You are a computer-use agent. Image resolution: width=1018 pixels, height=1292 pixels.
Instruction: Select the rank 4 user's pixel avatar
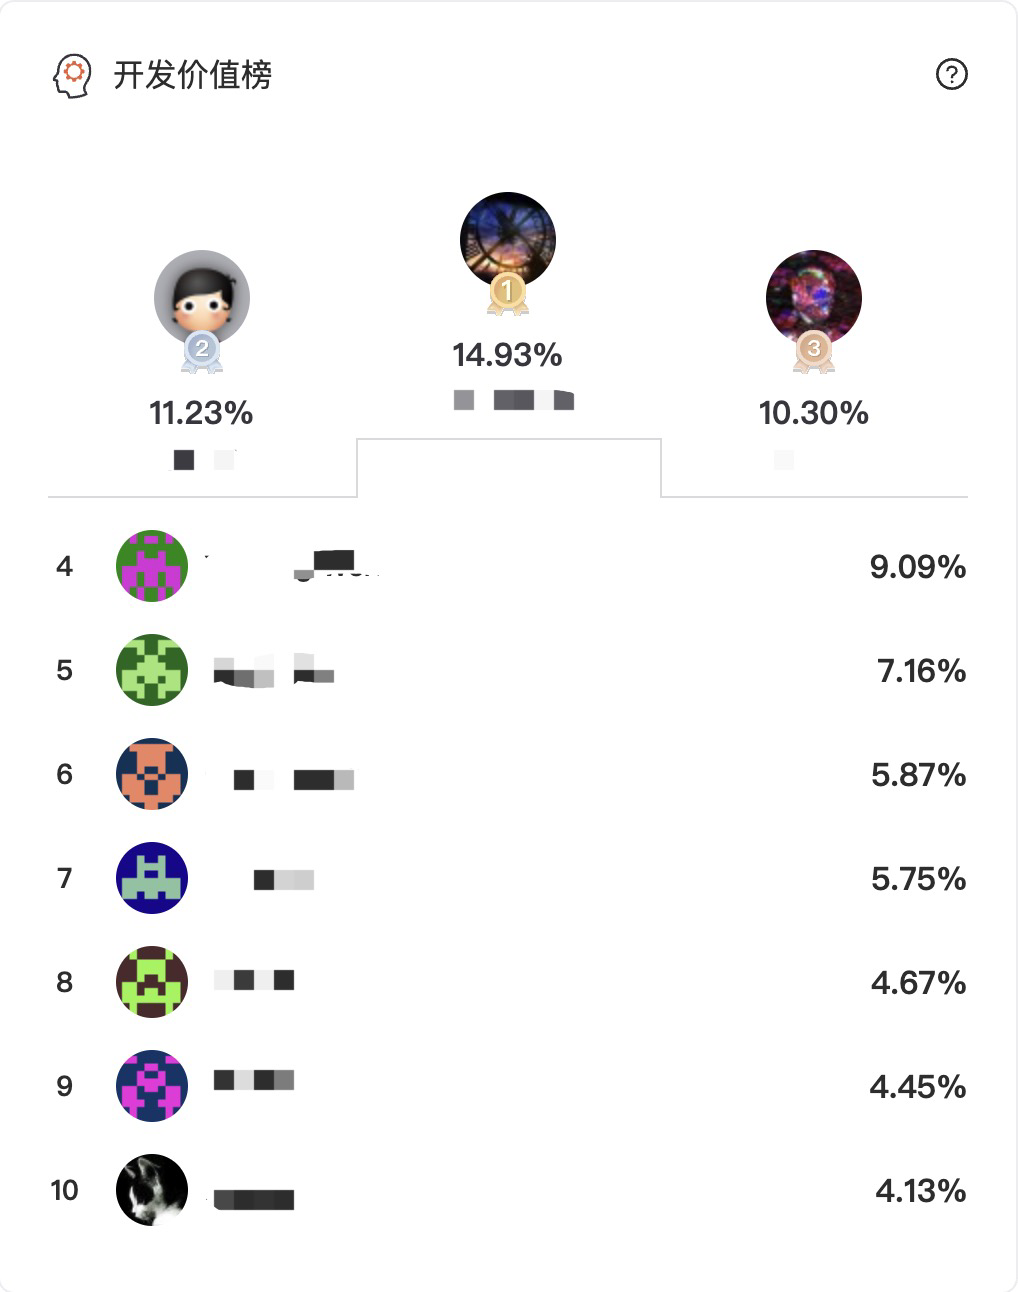152,566
